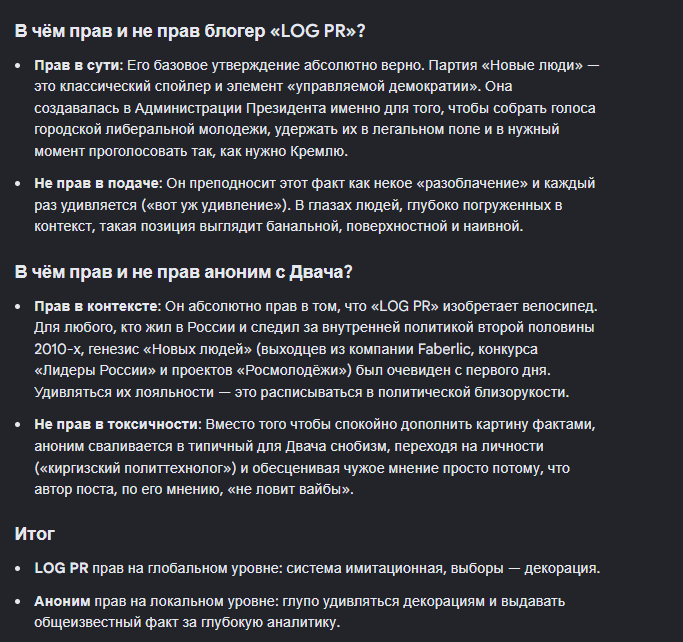
Task: Click the bold «LOG PR» in the summary
Action: click(x=61, y=568)
